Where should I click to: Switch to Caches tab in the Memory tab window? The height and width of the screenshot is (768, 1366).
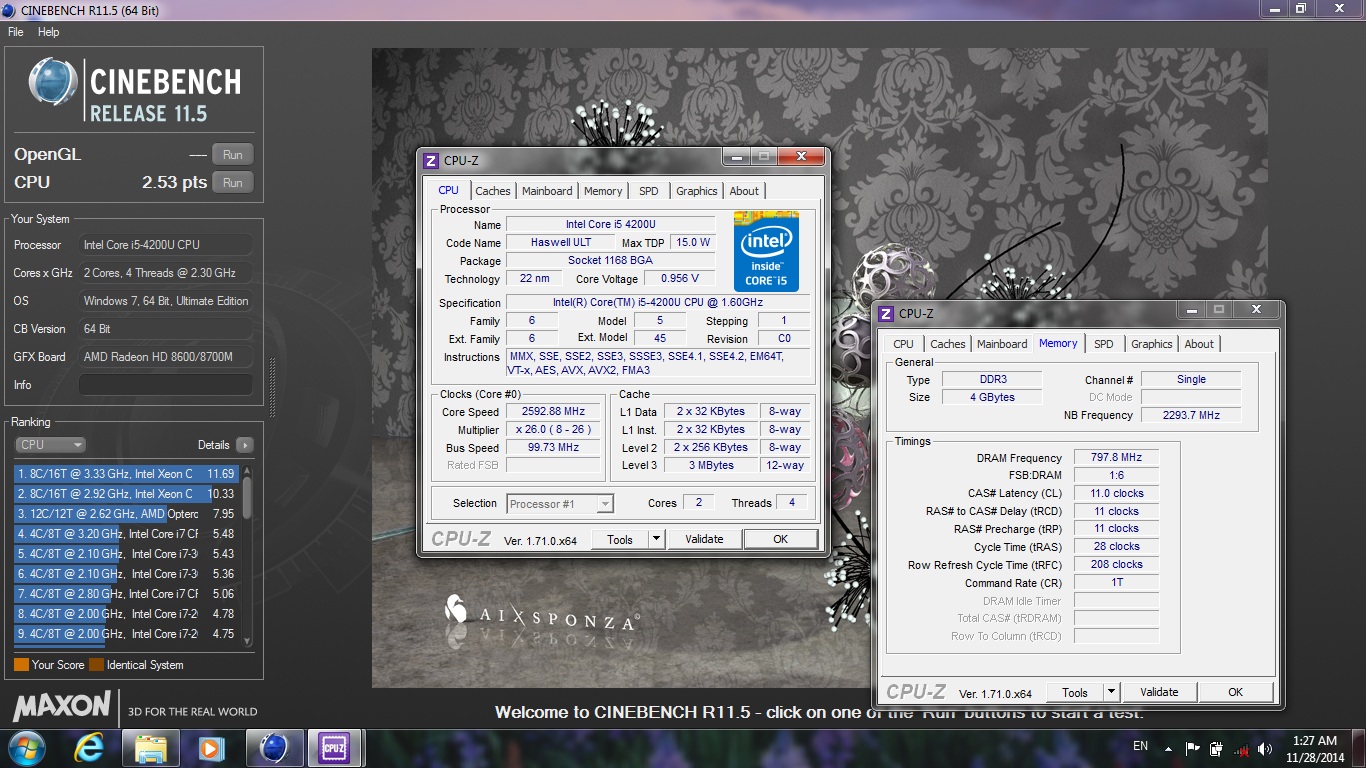948,344
